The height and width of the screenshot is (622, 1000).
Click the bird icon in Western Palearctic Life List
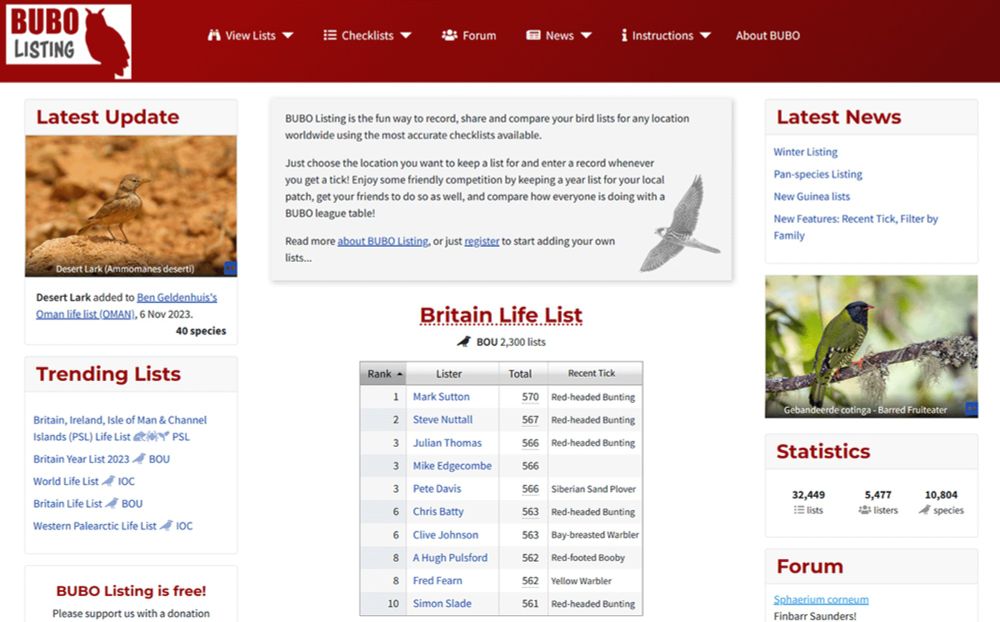point(166,526)
